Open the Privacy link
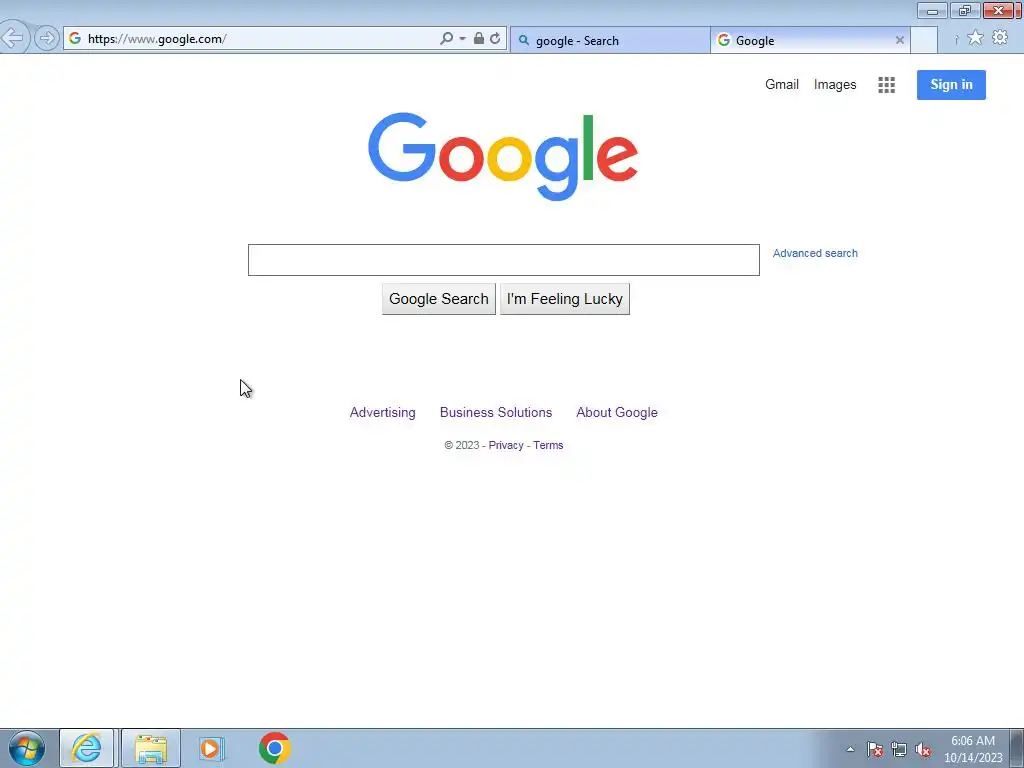Image resolution: width=1024 pixels, height=768 pixels. 506,445
